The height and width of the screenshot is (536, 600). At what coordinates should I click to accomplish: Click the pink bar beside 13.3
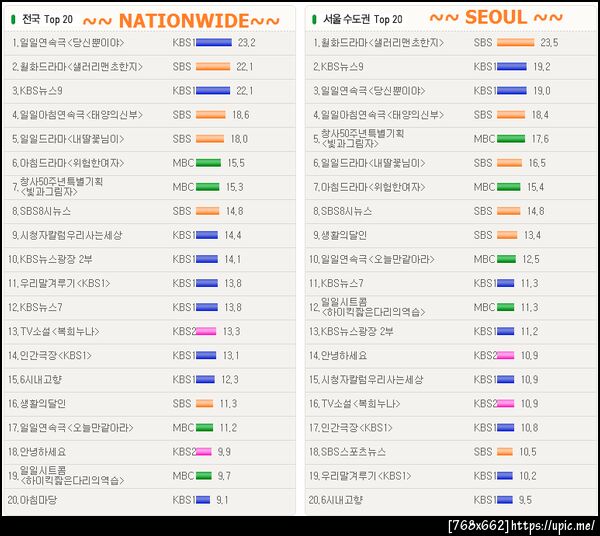click(x=206, y=332)
